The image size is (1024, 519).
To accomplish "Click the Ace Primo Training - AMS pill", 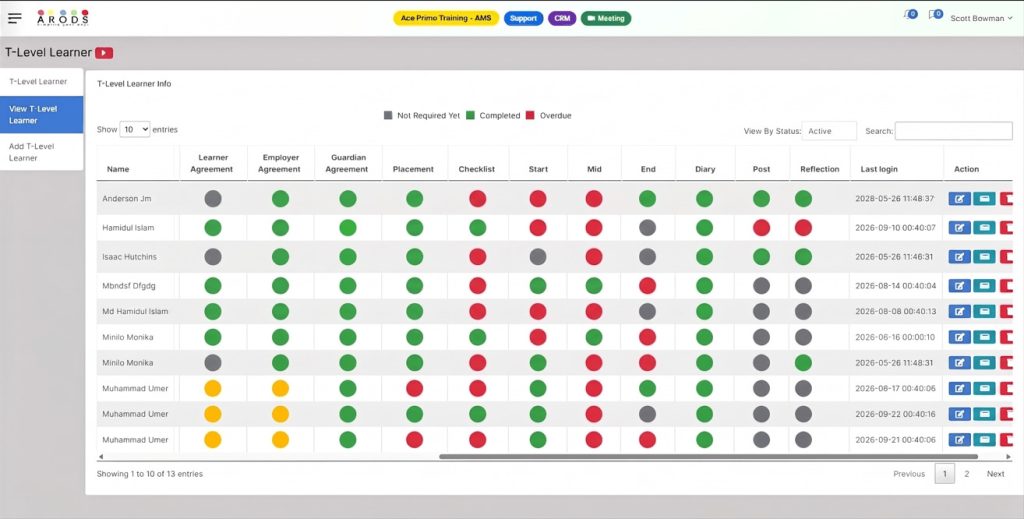I will click(446, 18).
